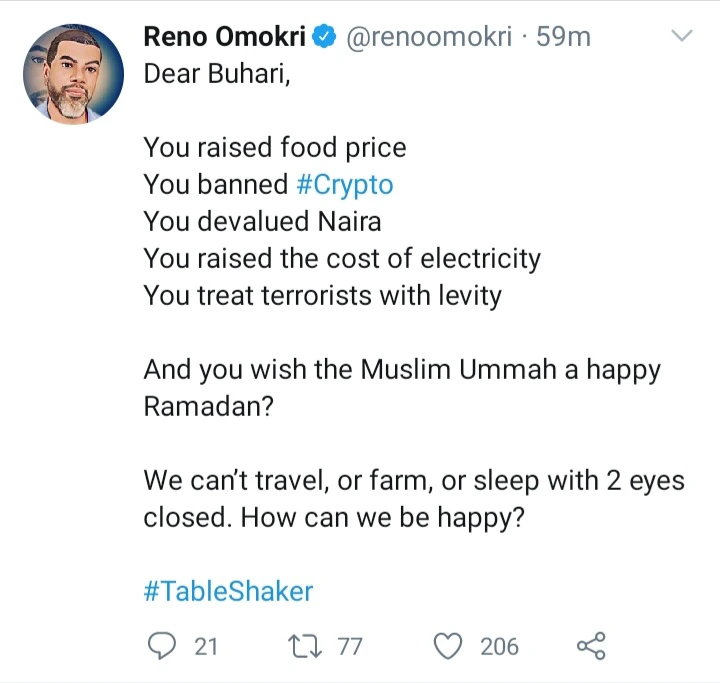Open the share icon options
The height and width of the screenshot is (683, 720).
[x=591, y=647]
